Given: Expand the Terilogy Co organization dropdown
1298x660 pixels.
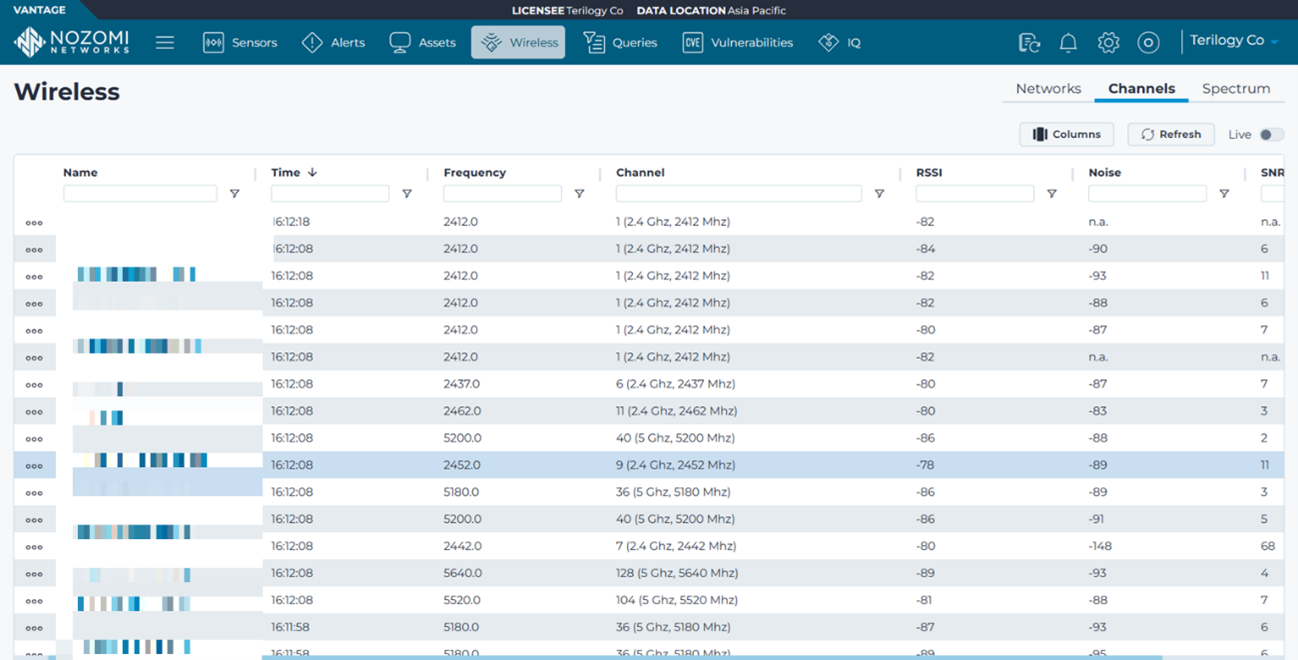Looking at the screenshot, I should [x=1234, y=41].
